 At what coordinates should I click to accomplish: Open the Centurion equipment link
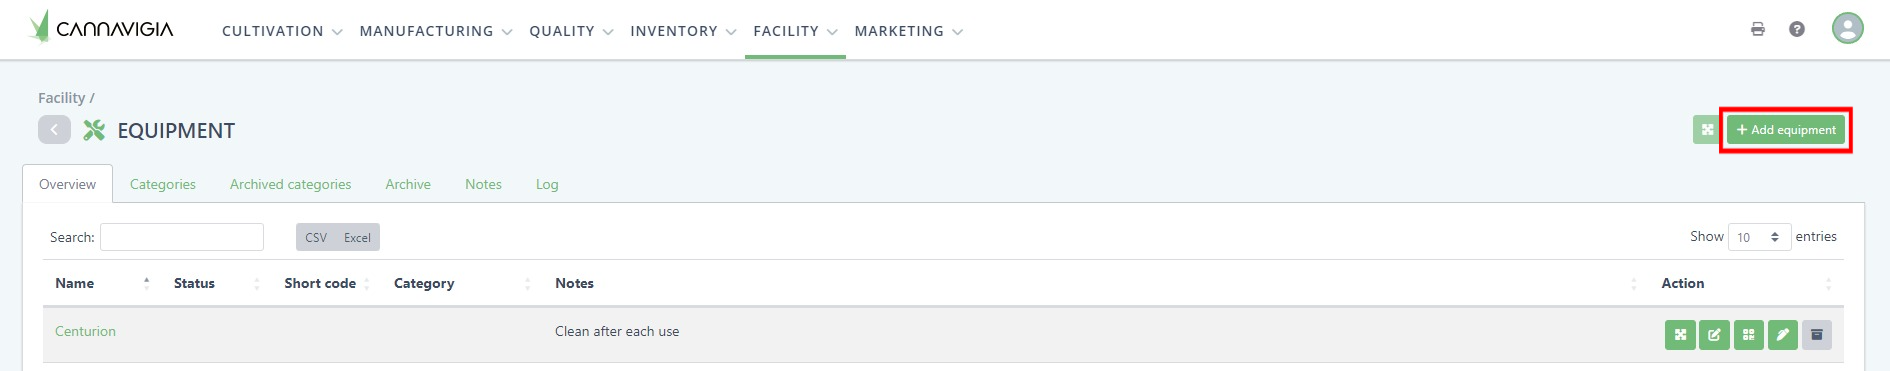[85, 331]
